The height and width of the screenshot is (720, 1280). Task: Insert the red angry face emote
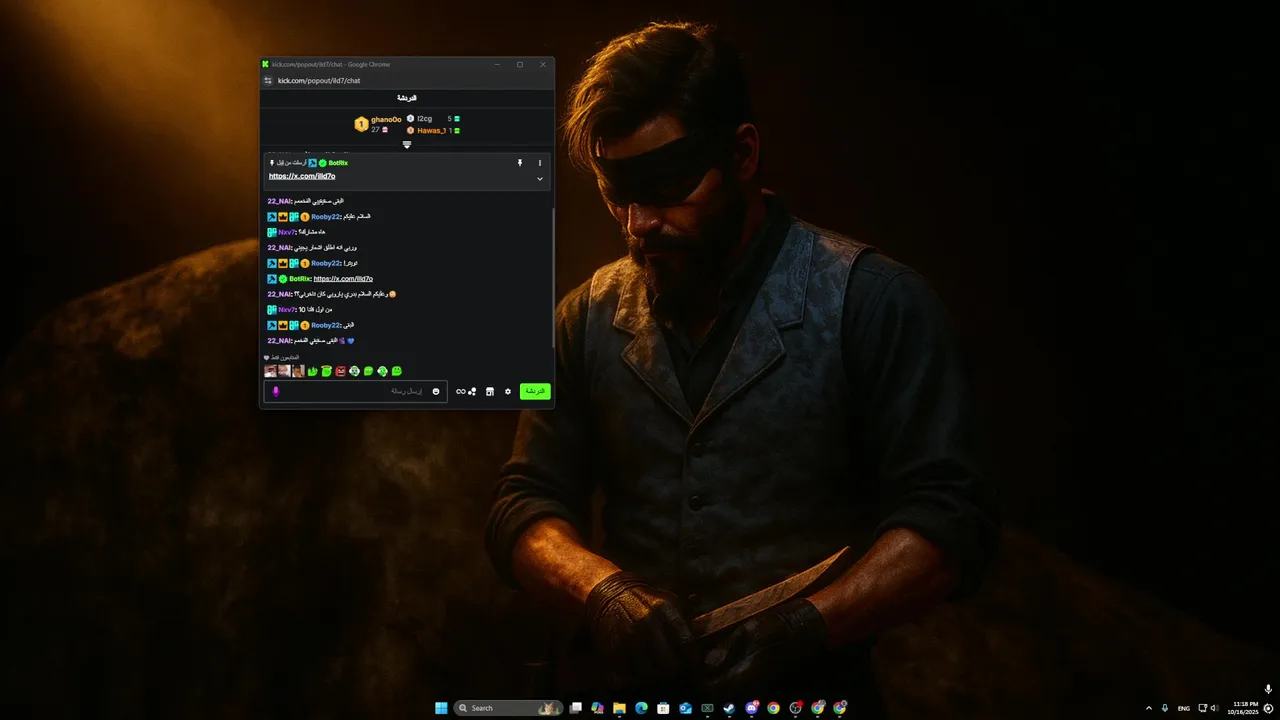tap(340, 371)
